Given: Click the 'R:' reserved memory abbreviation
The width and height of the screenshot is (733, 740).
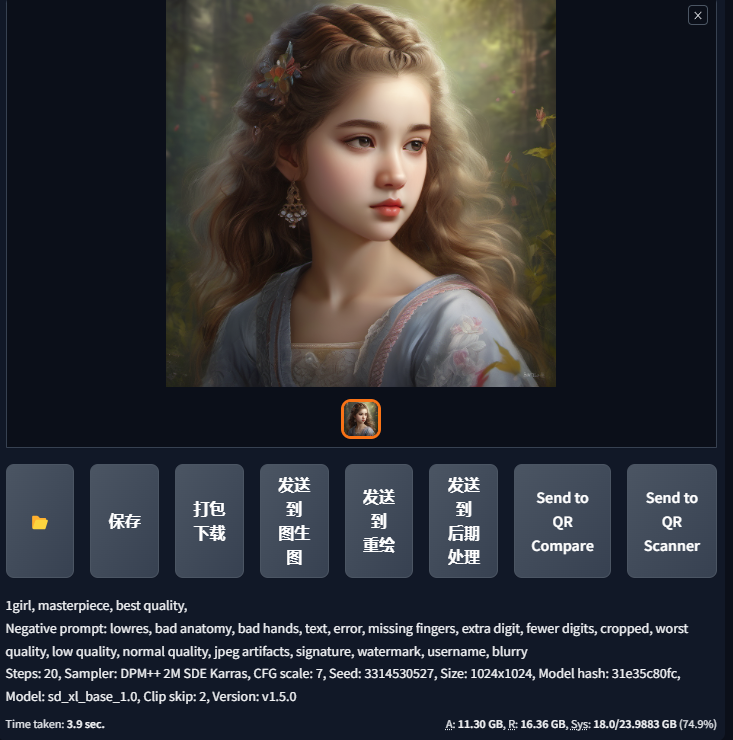Looking at the screenshot, I should (513, 724).
